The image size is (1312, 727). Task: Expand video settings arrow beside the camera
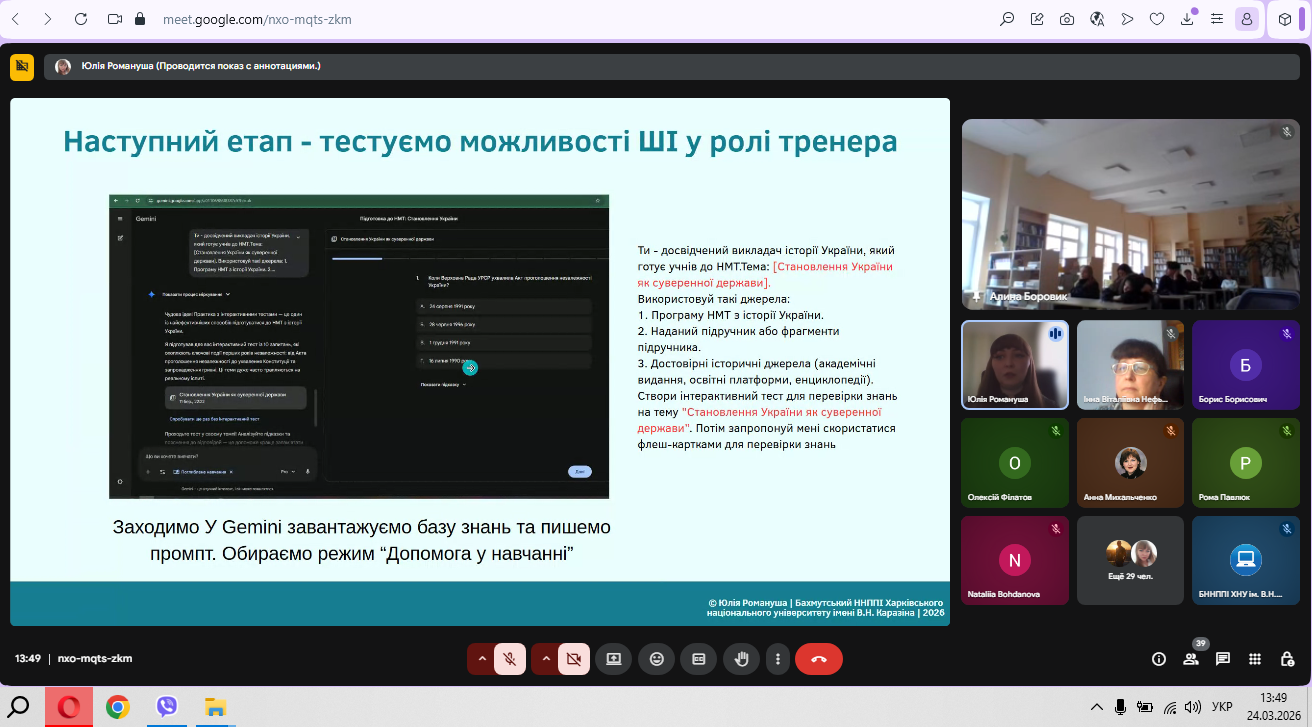coord(545,659)
